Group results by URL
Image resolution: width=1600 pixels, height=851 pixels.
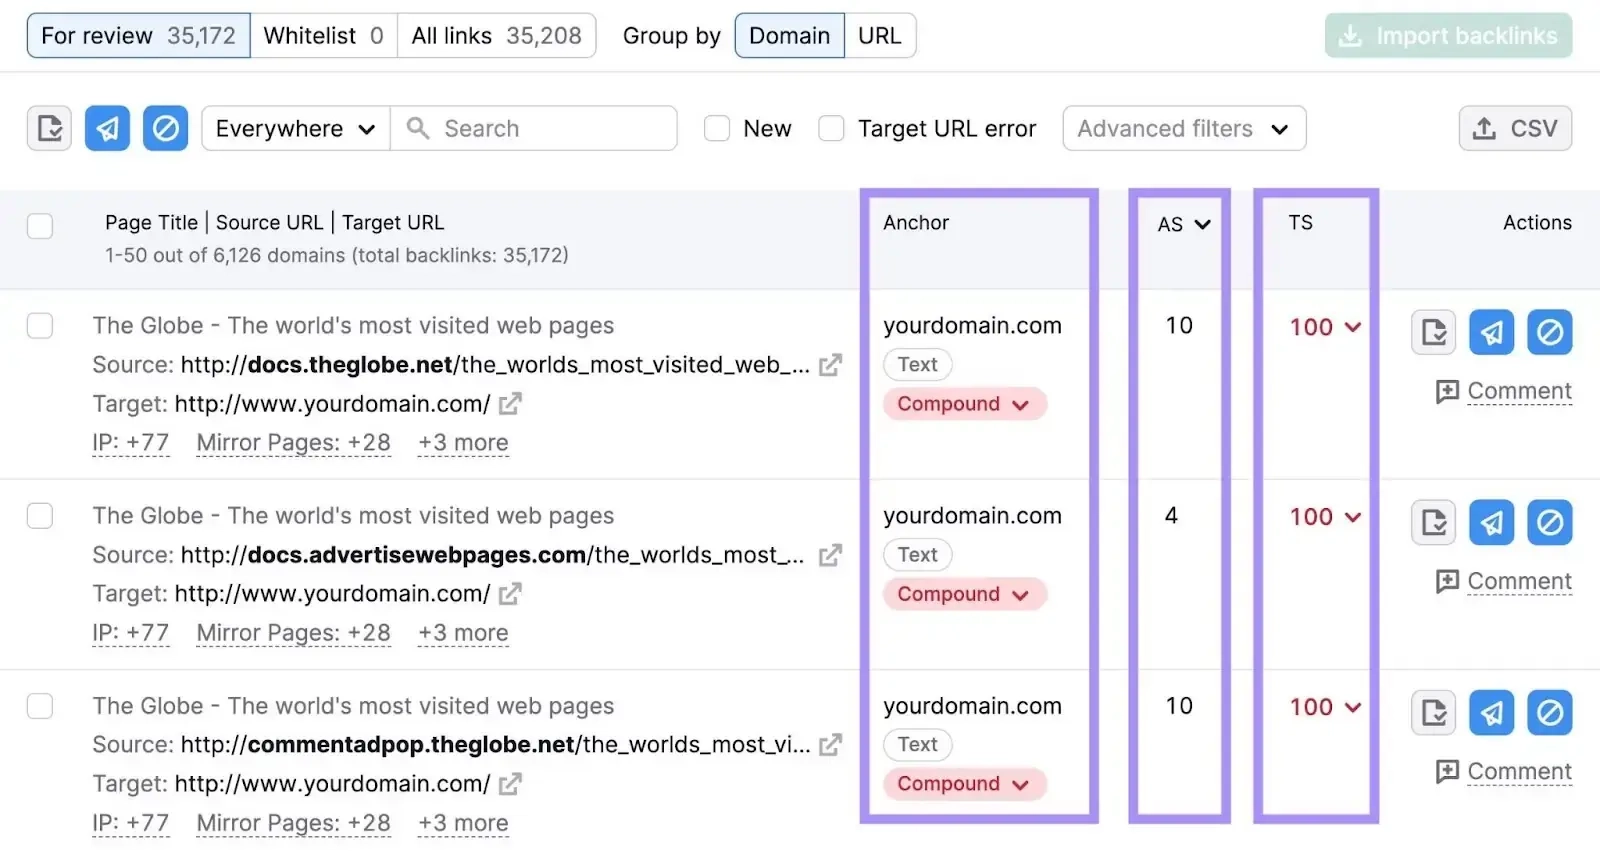coord(879,36)
